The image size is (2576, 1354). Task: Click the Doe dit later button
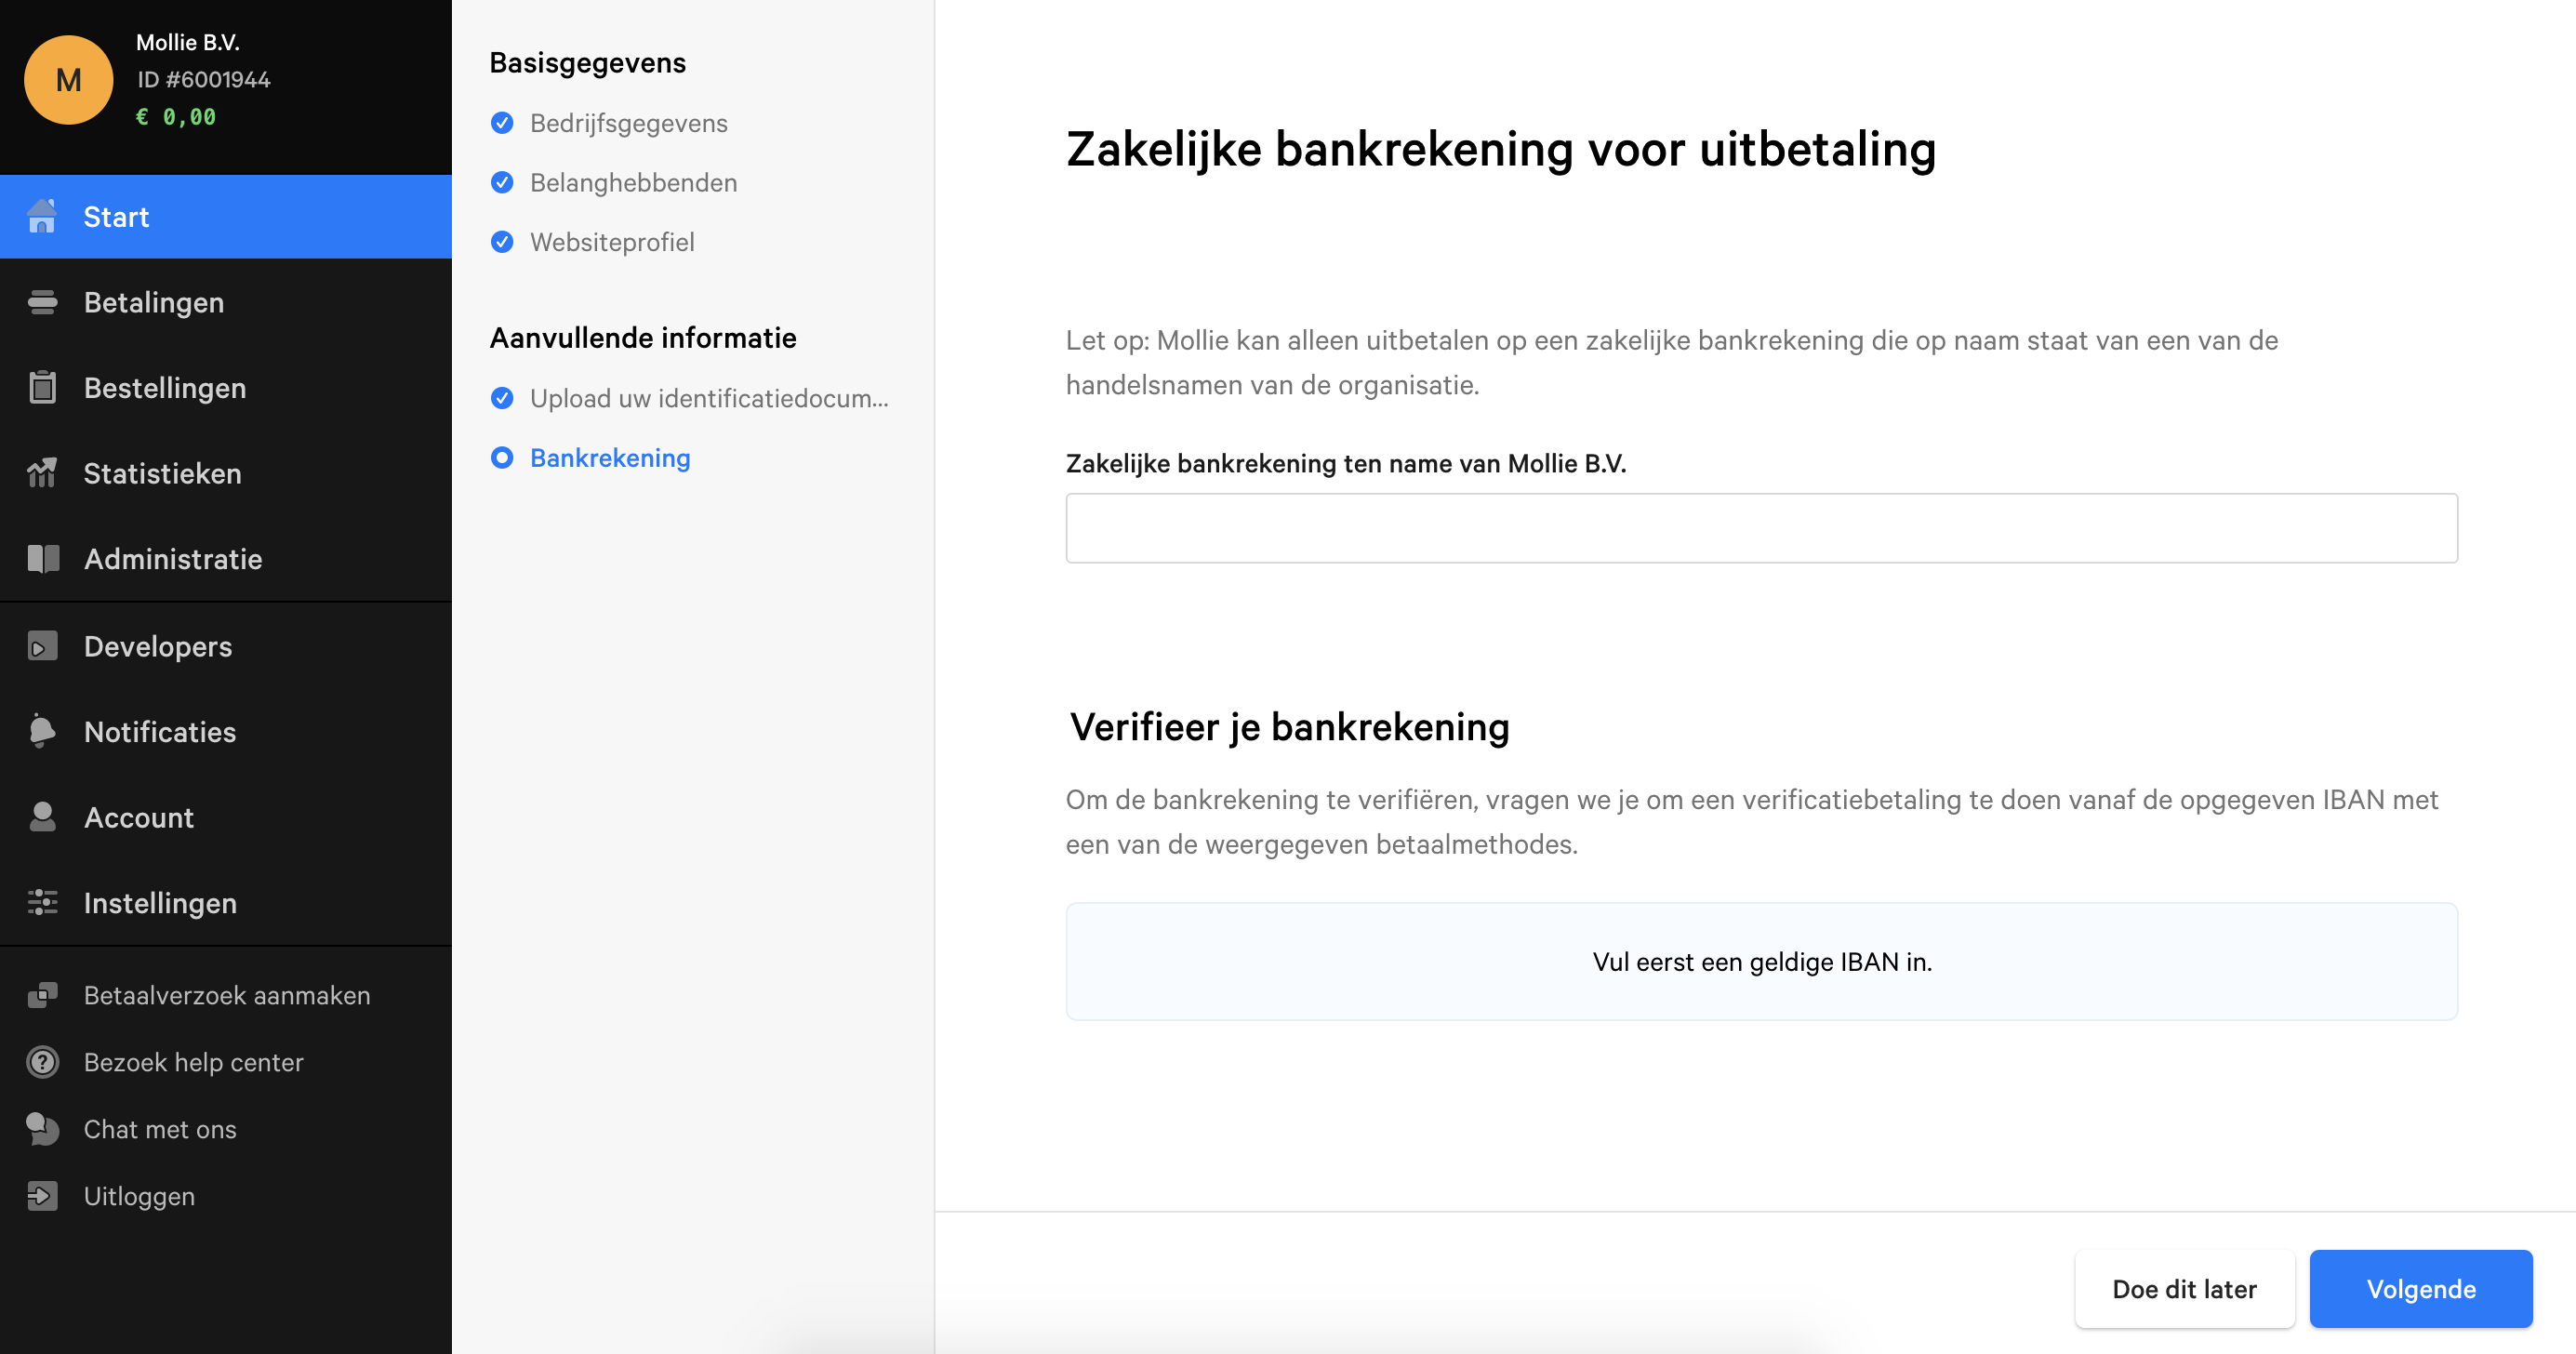2184,1289
